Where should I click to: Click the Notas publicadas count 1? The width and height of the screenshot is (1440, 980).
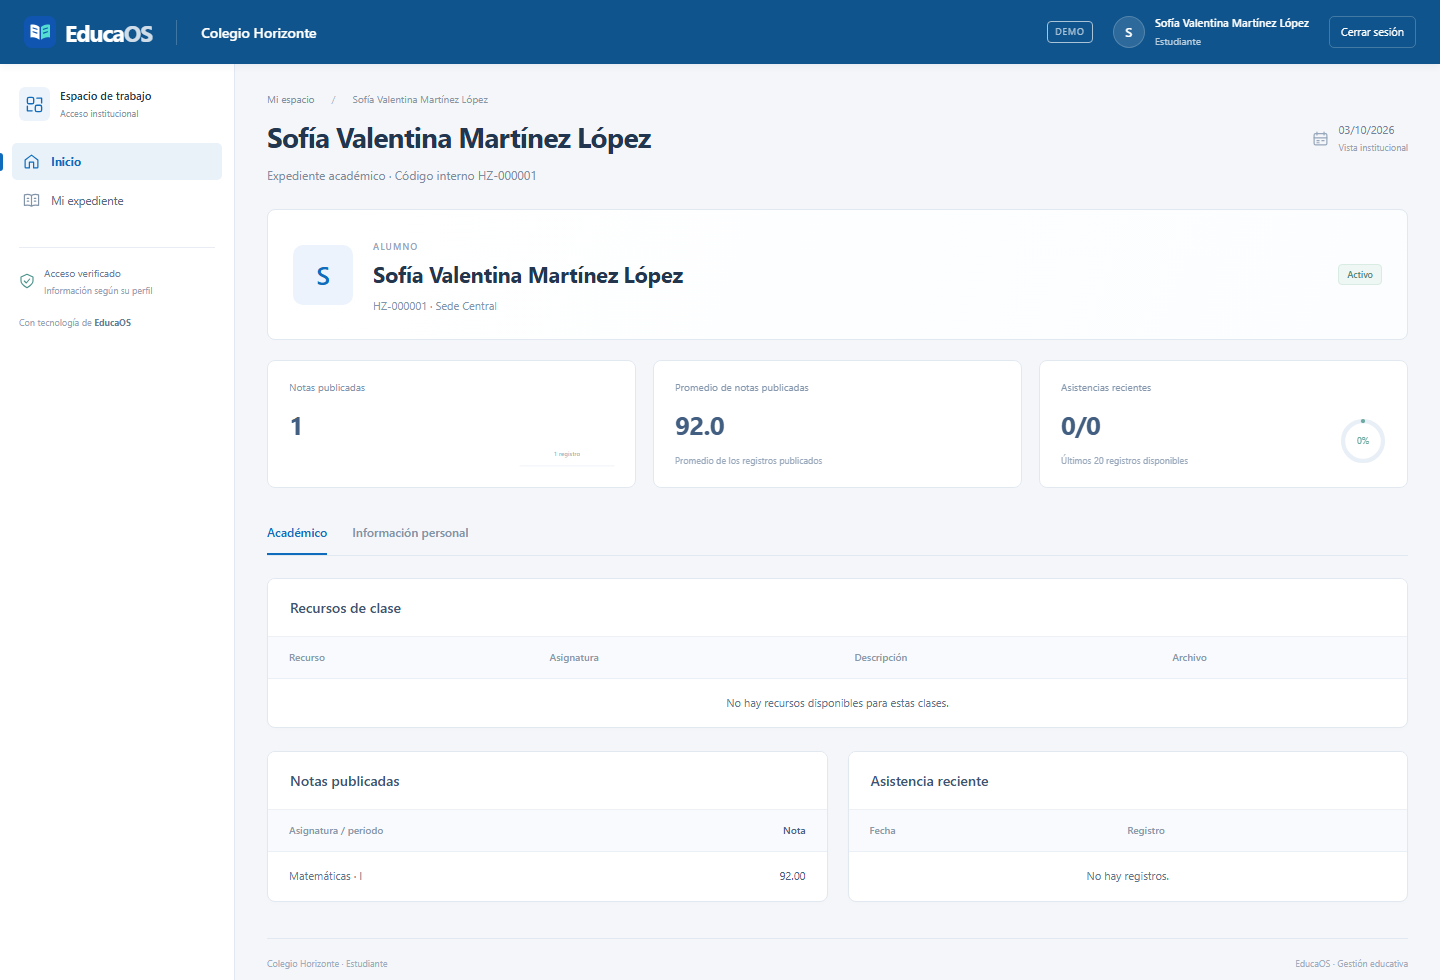tap(296, 427)
